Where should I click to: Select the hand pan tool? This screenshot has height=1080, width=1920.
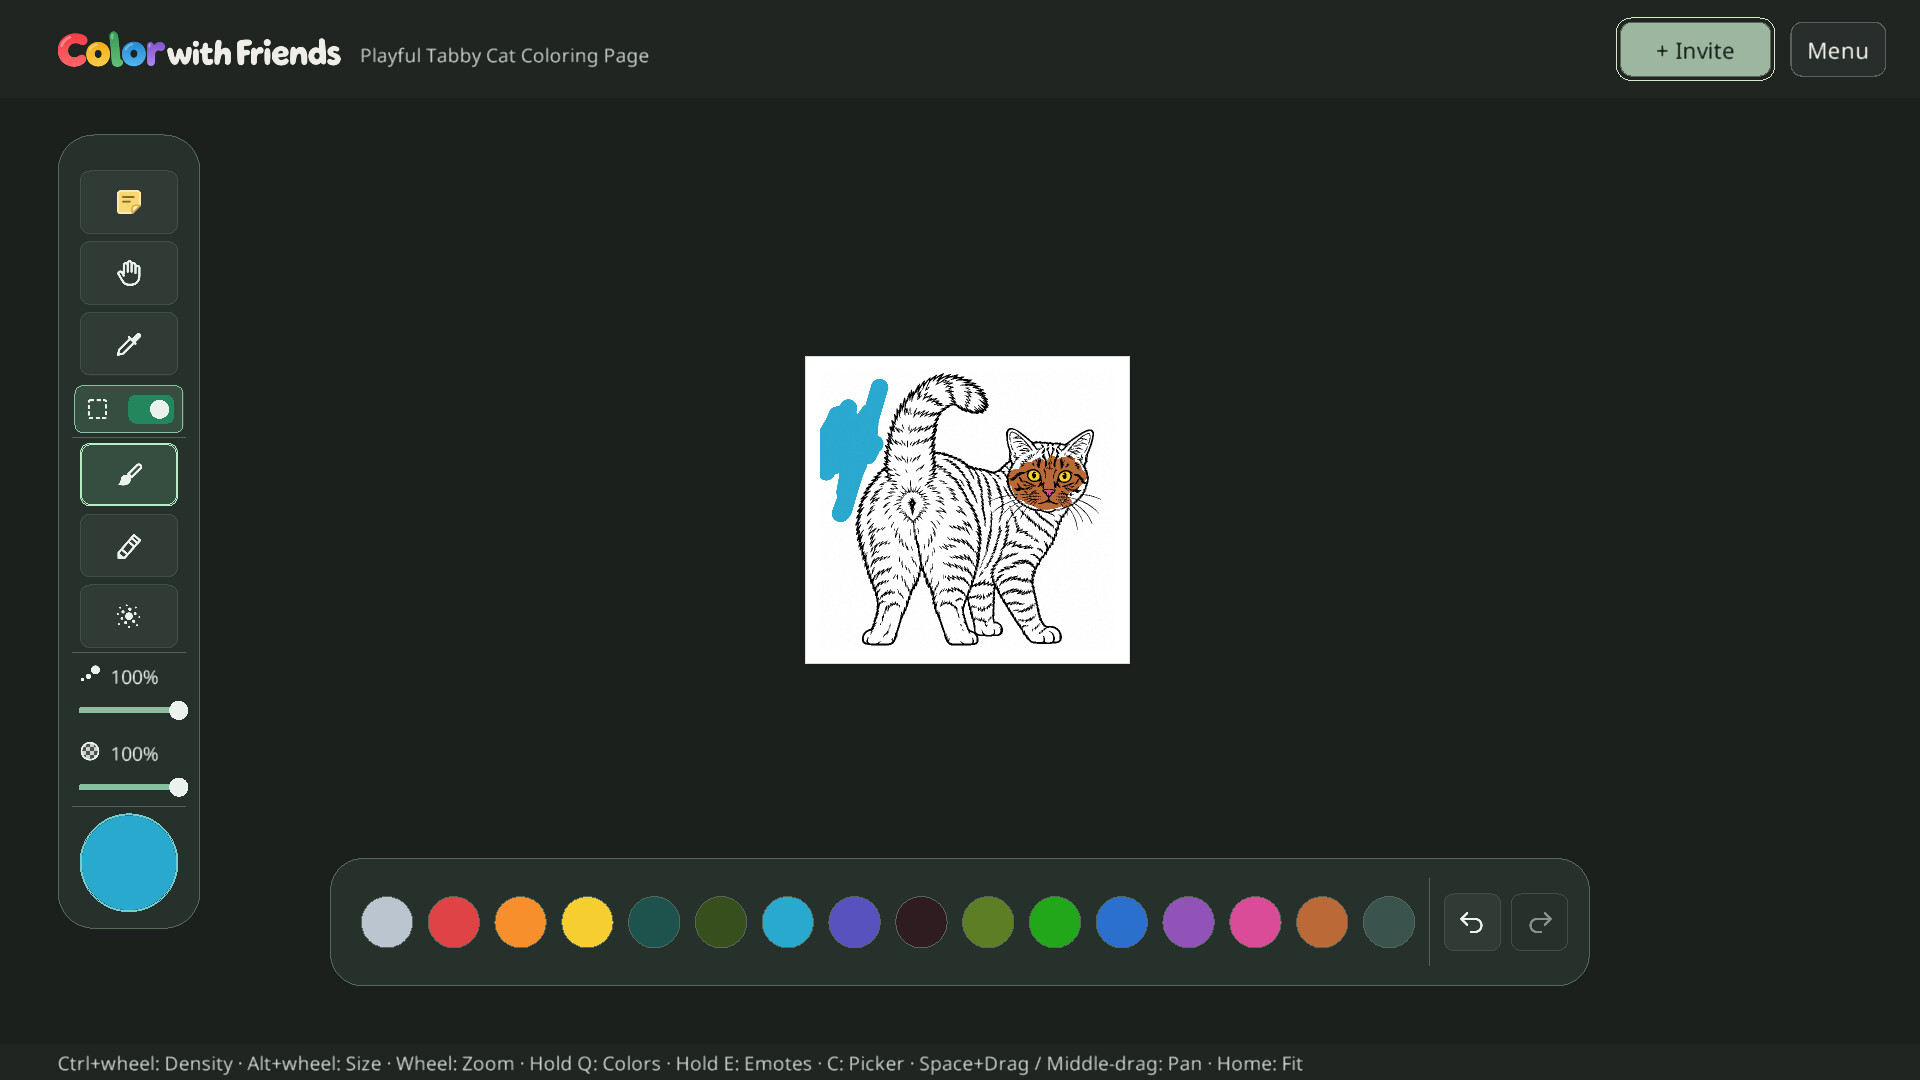coord(129,273)
